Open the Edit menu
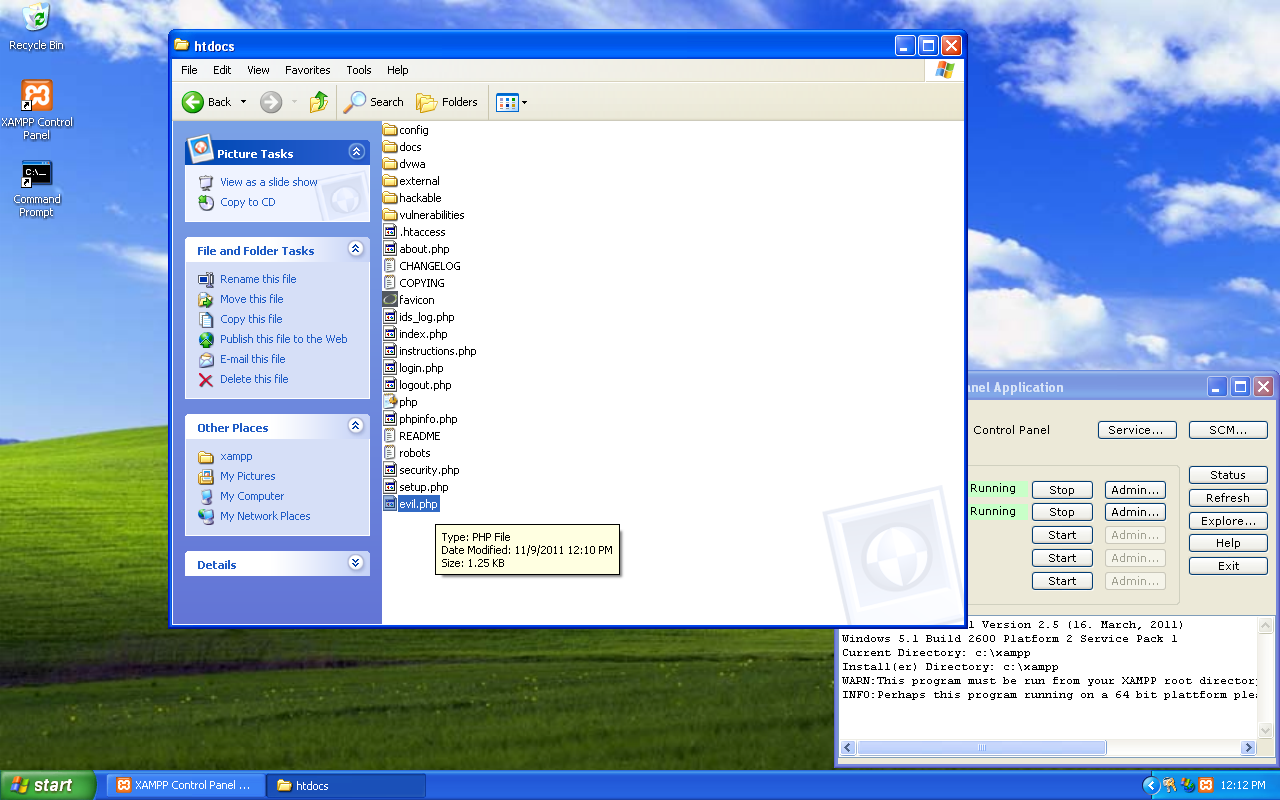The height and width of the screenshot is (800, 1280). pos(222,70)
